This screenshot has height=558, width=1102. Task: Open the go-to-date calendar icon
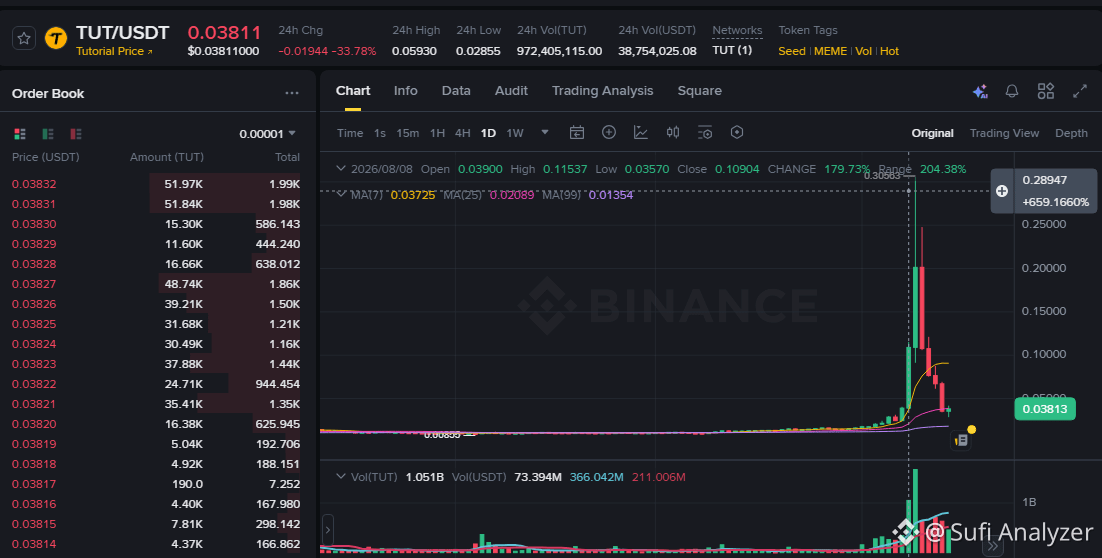[577, 132]
